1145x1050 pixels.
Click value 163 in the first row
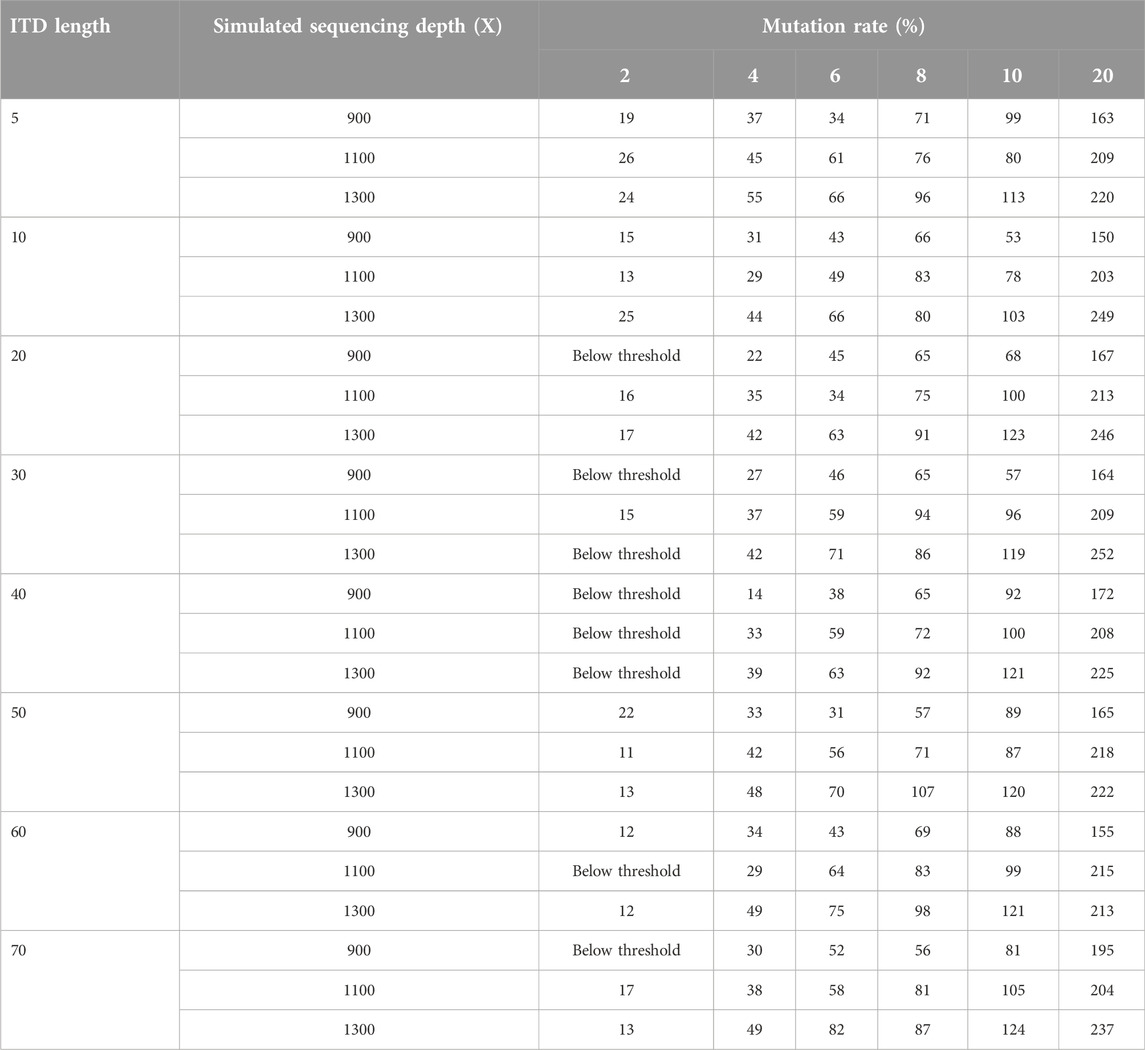coord(1102,118)
